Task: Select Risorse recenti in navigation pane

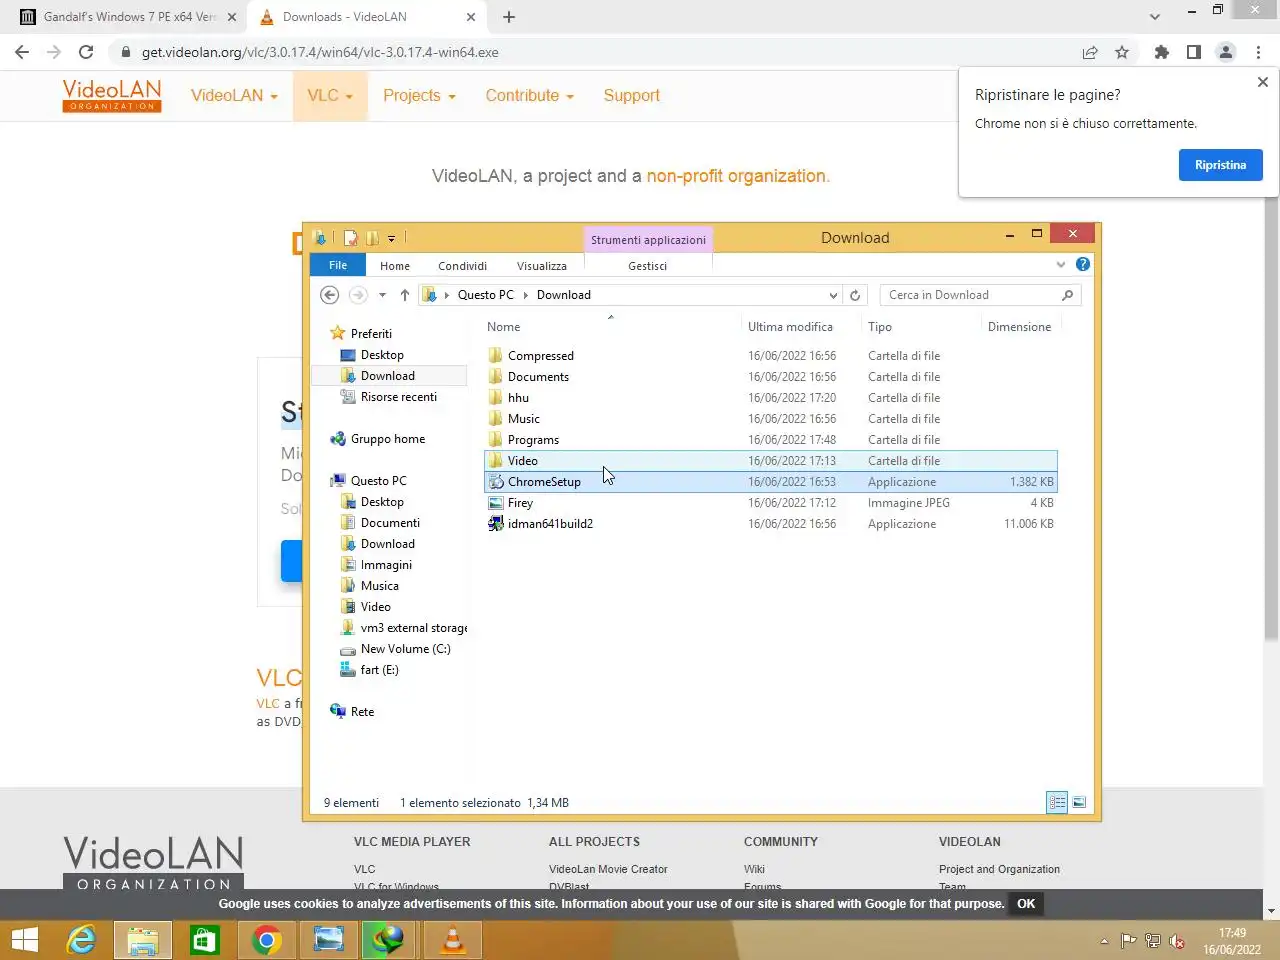Action: [398, 397]
